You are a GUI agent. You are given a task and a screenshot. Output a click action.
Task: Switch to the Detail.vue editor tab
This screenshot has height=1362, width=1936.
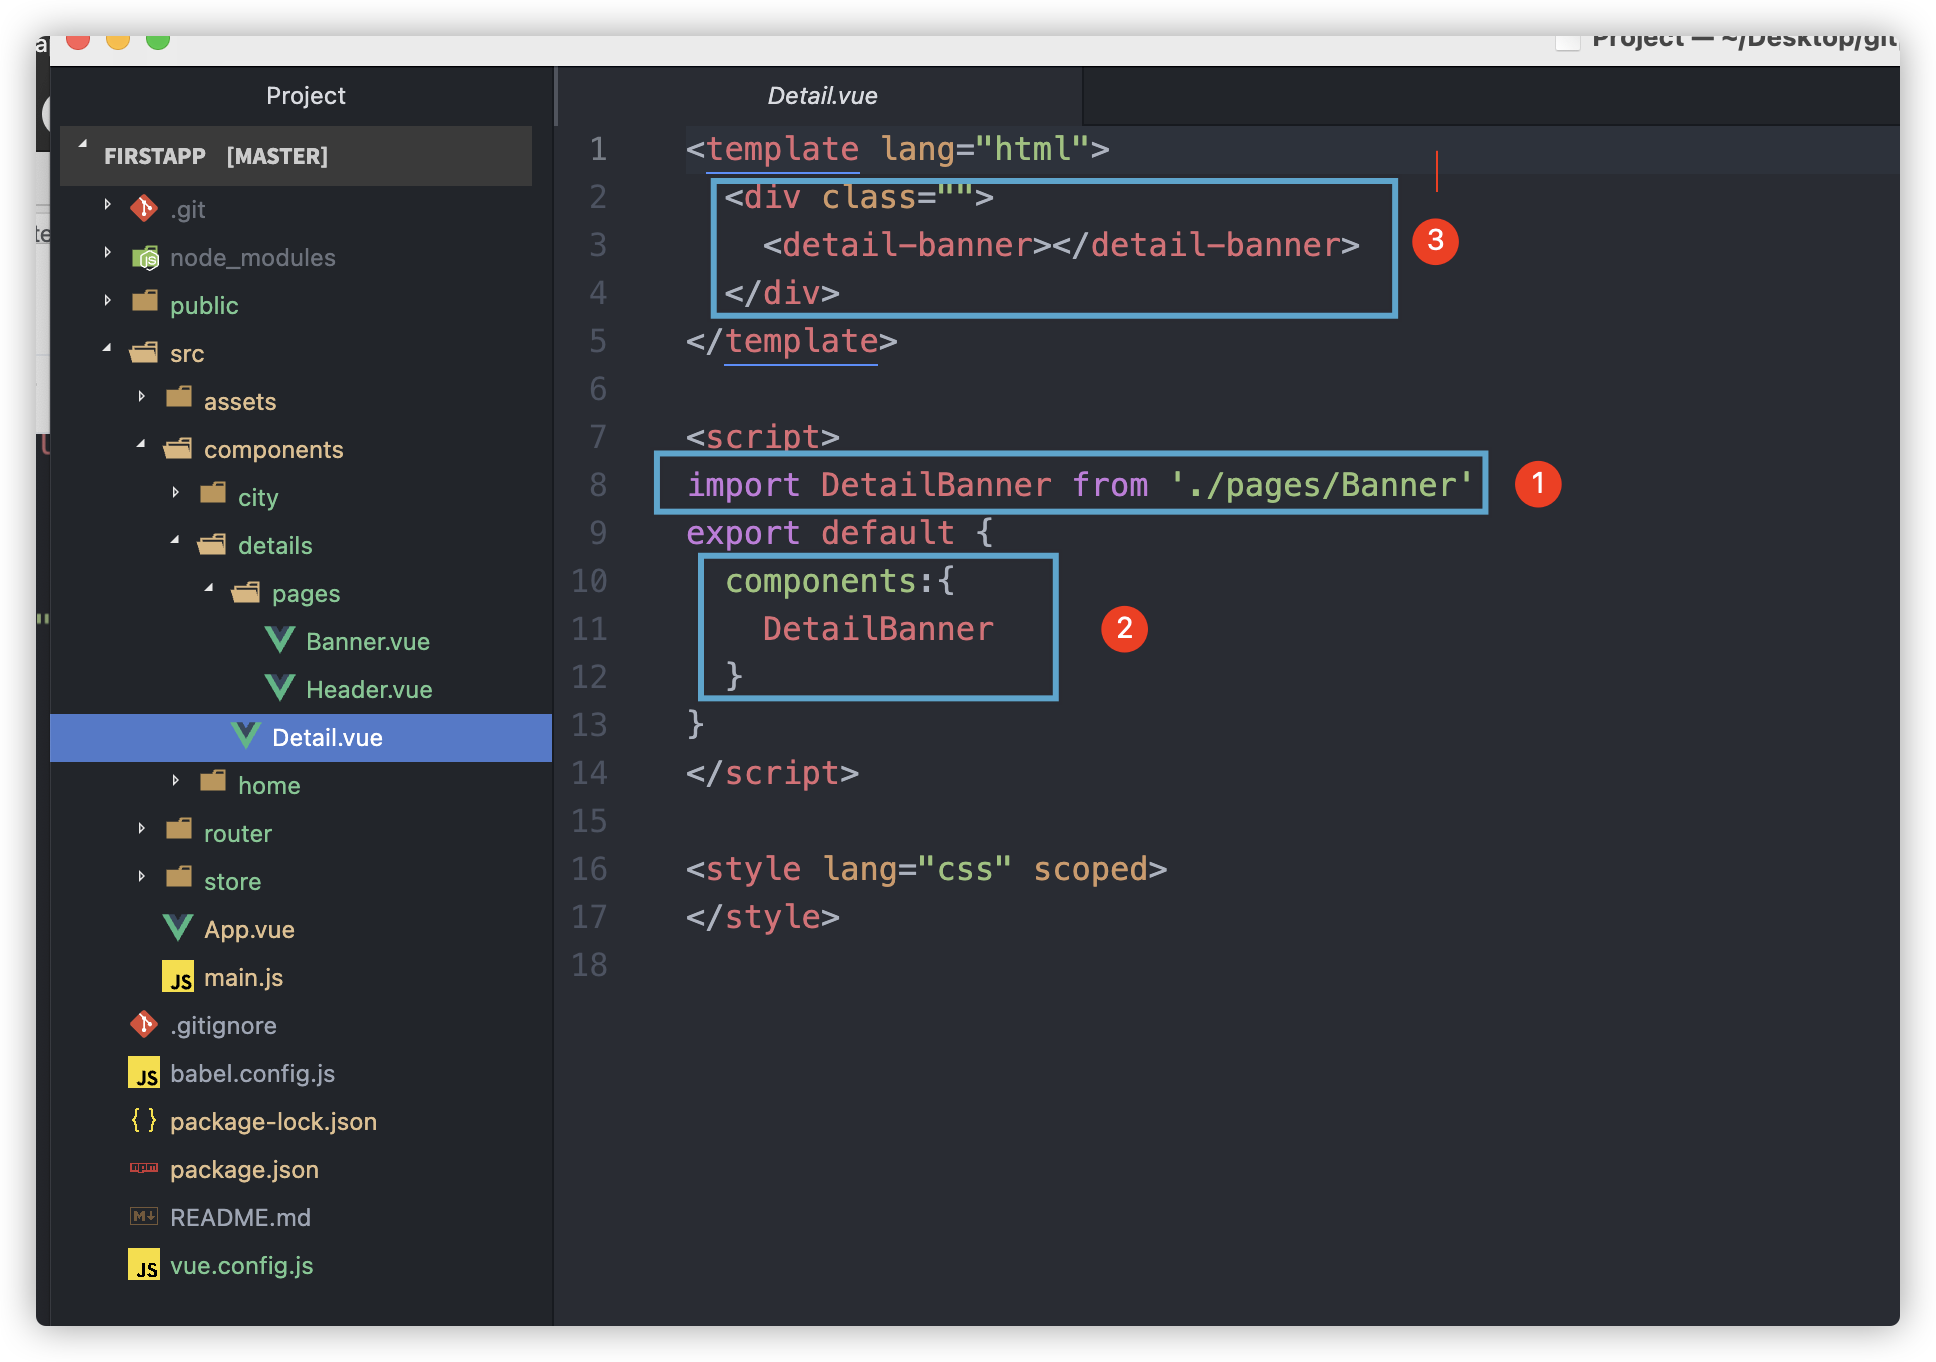[x=820, y=96]
